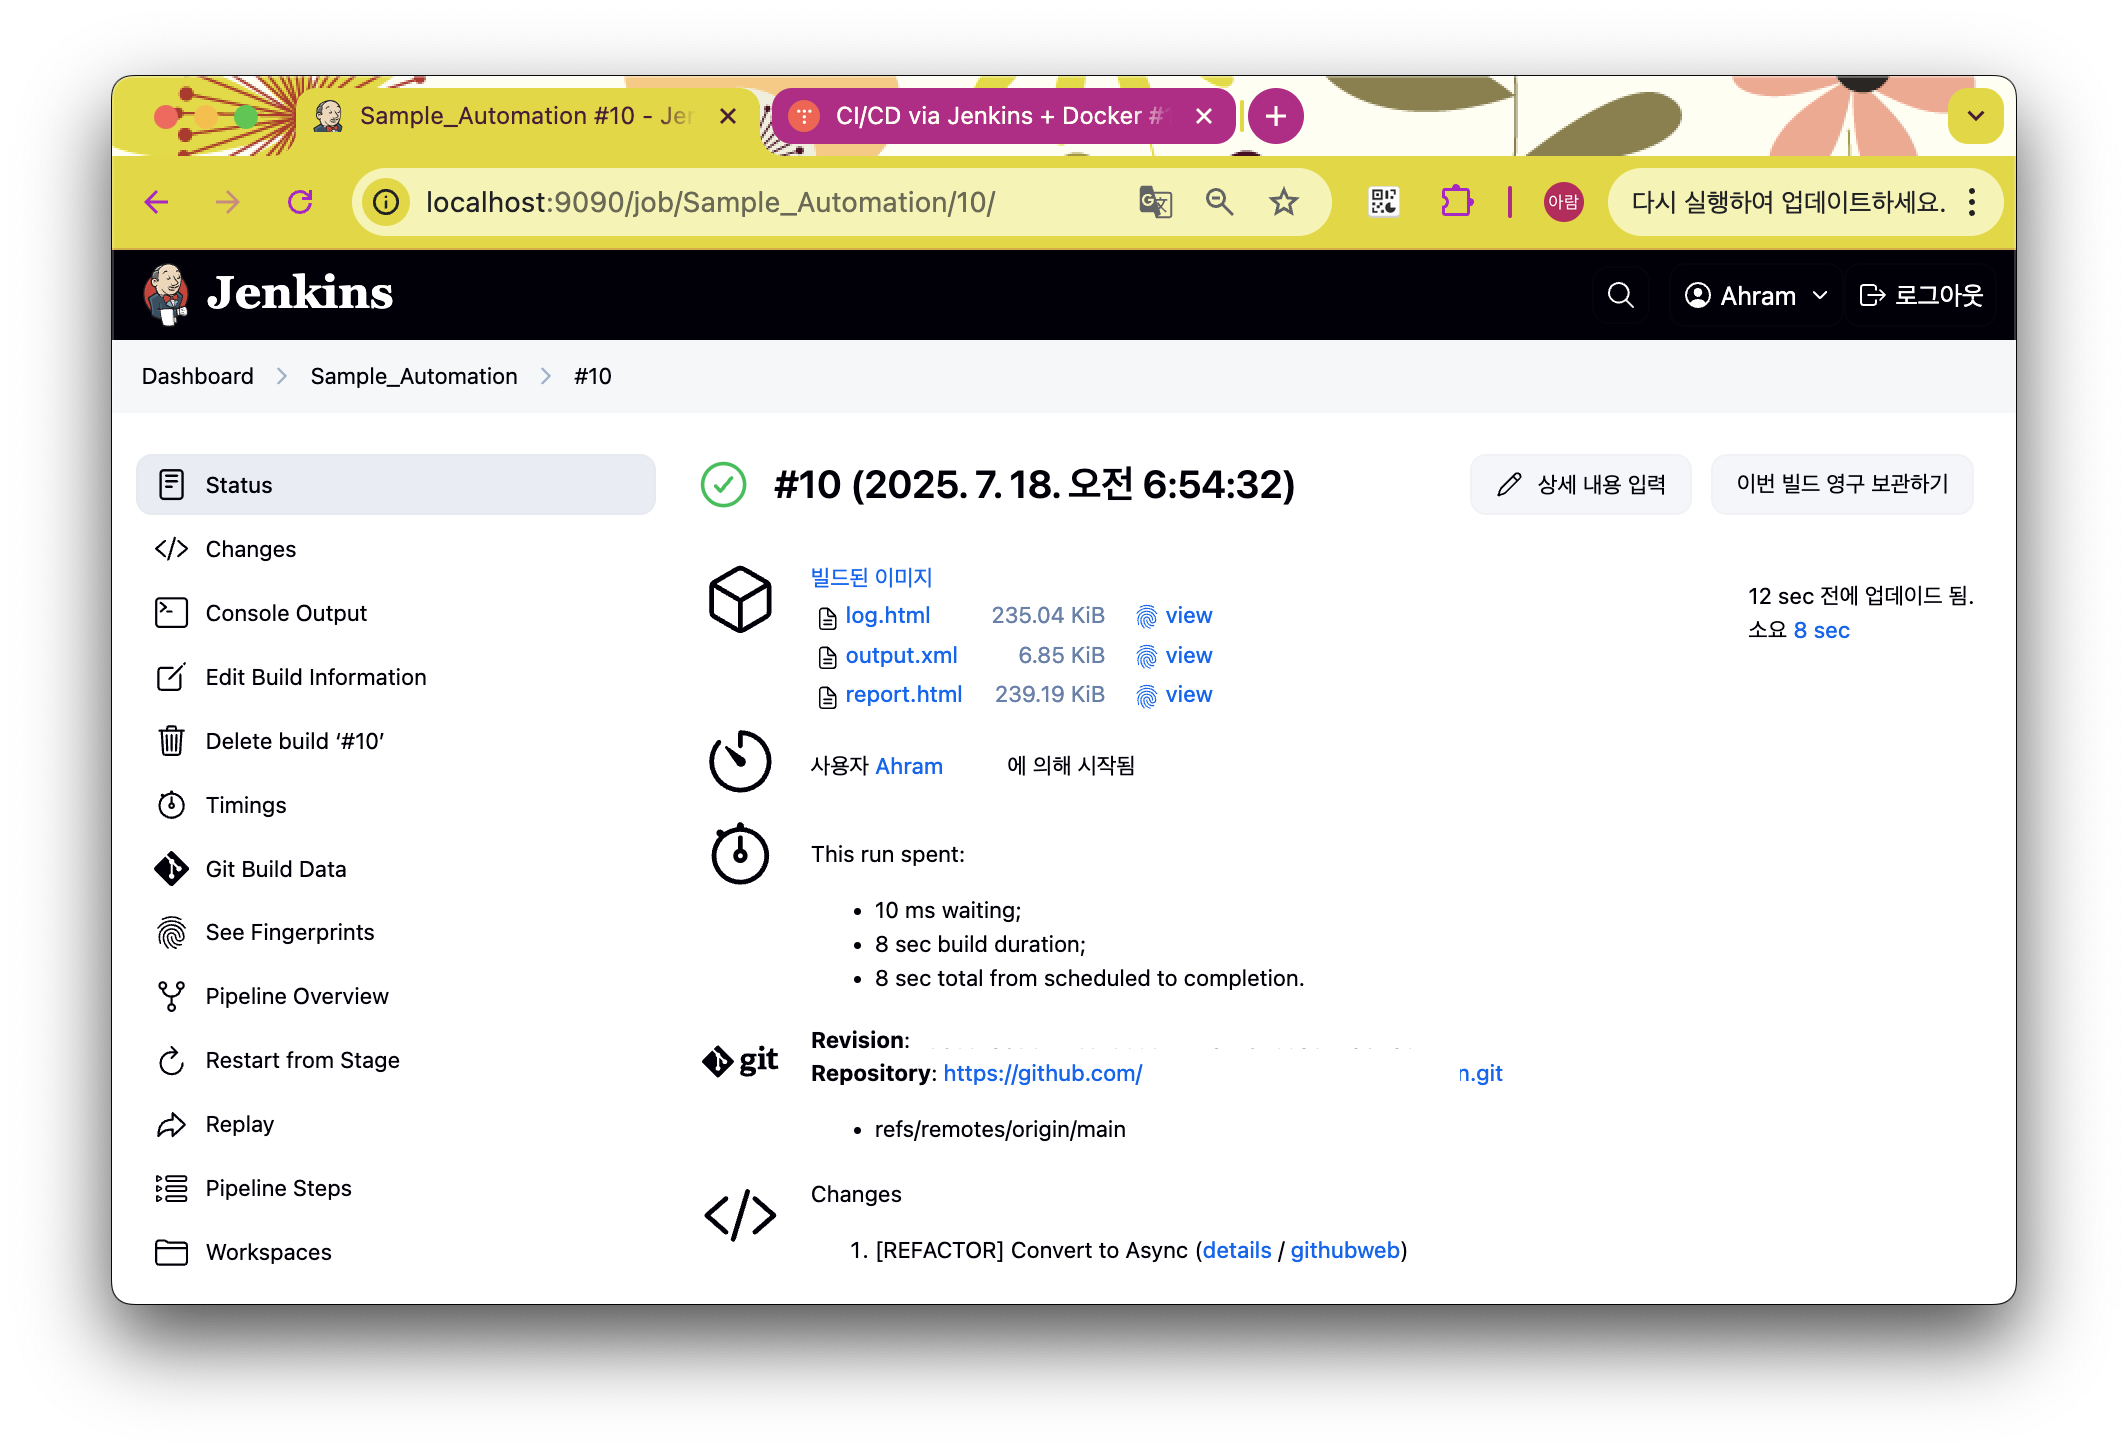2128x1452 pixels.
Task: Open the report.html artifact link
Action: click(903, 694)
